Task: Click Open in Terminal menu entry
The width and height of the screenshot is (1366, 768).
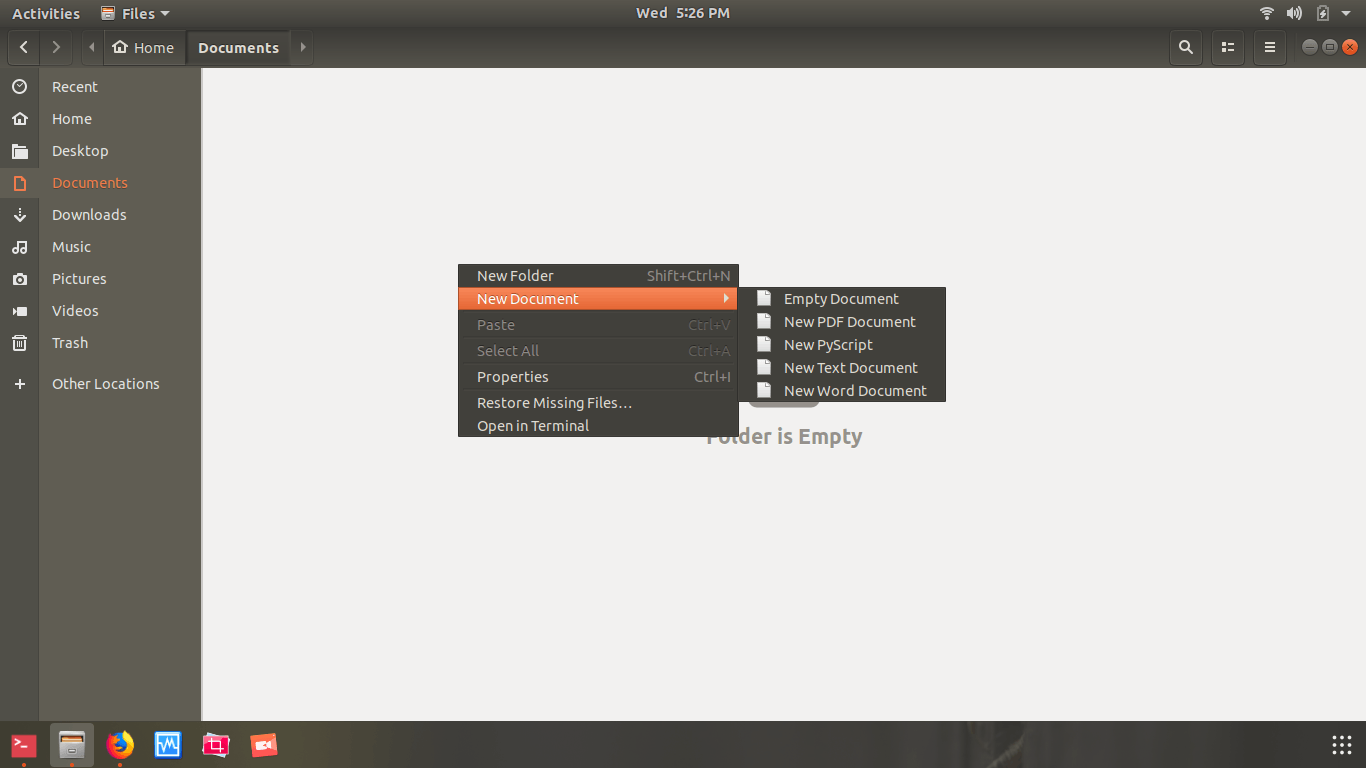Action: click(x=533, y=426)
